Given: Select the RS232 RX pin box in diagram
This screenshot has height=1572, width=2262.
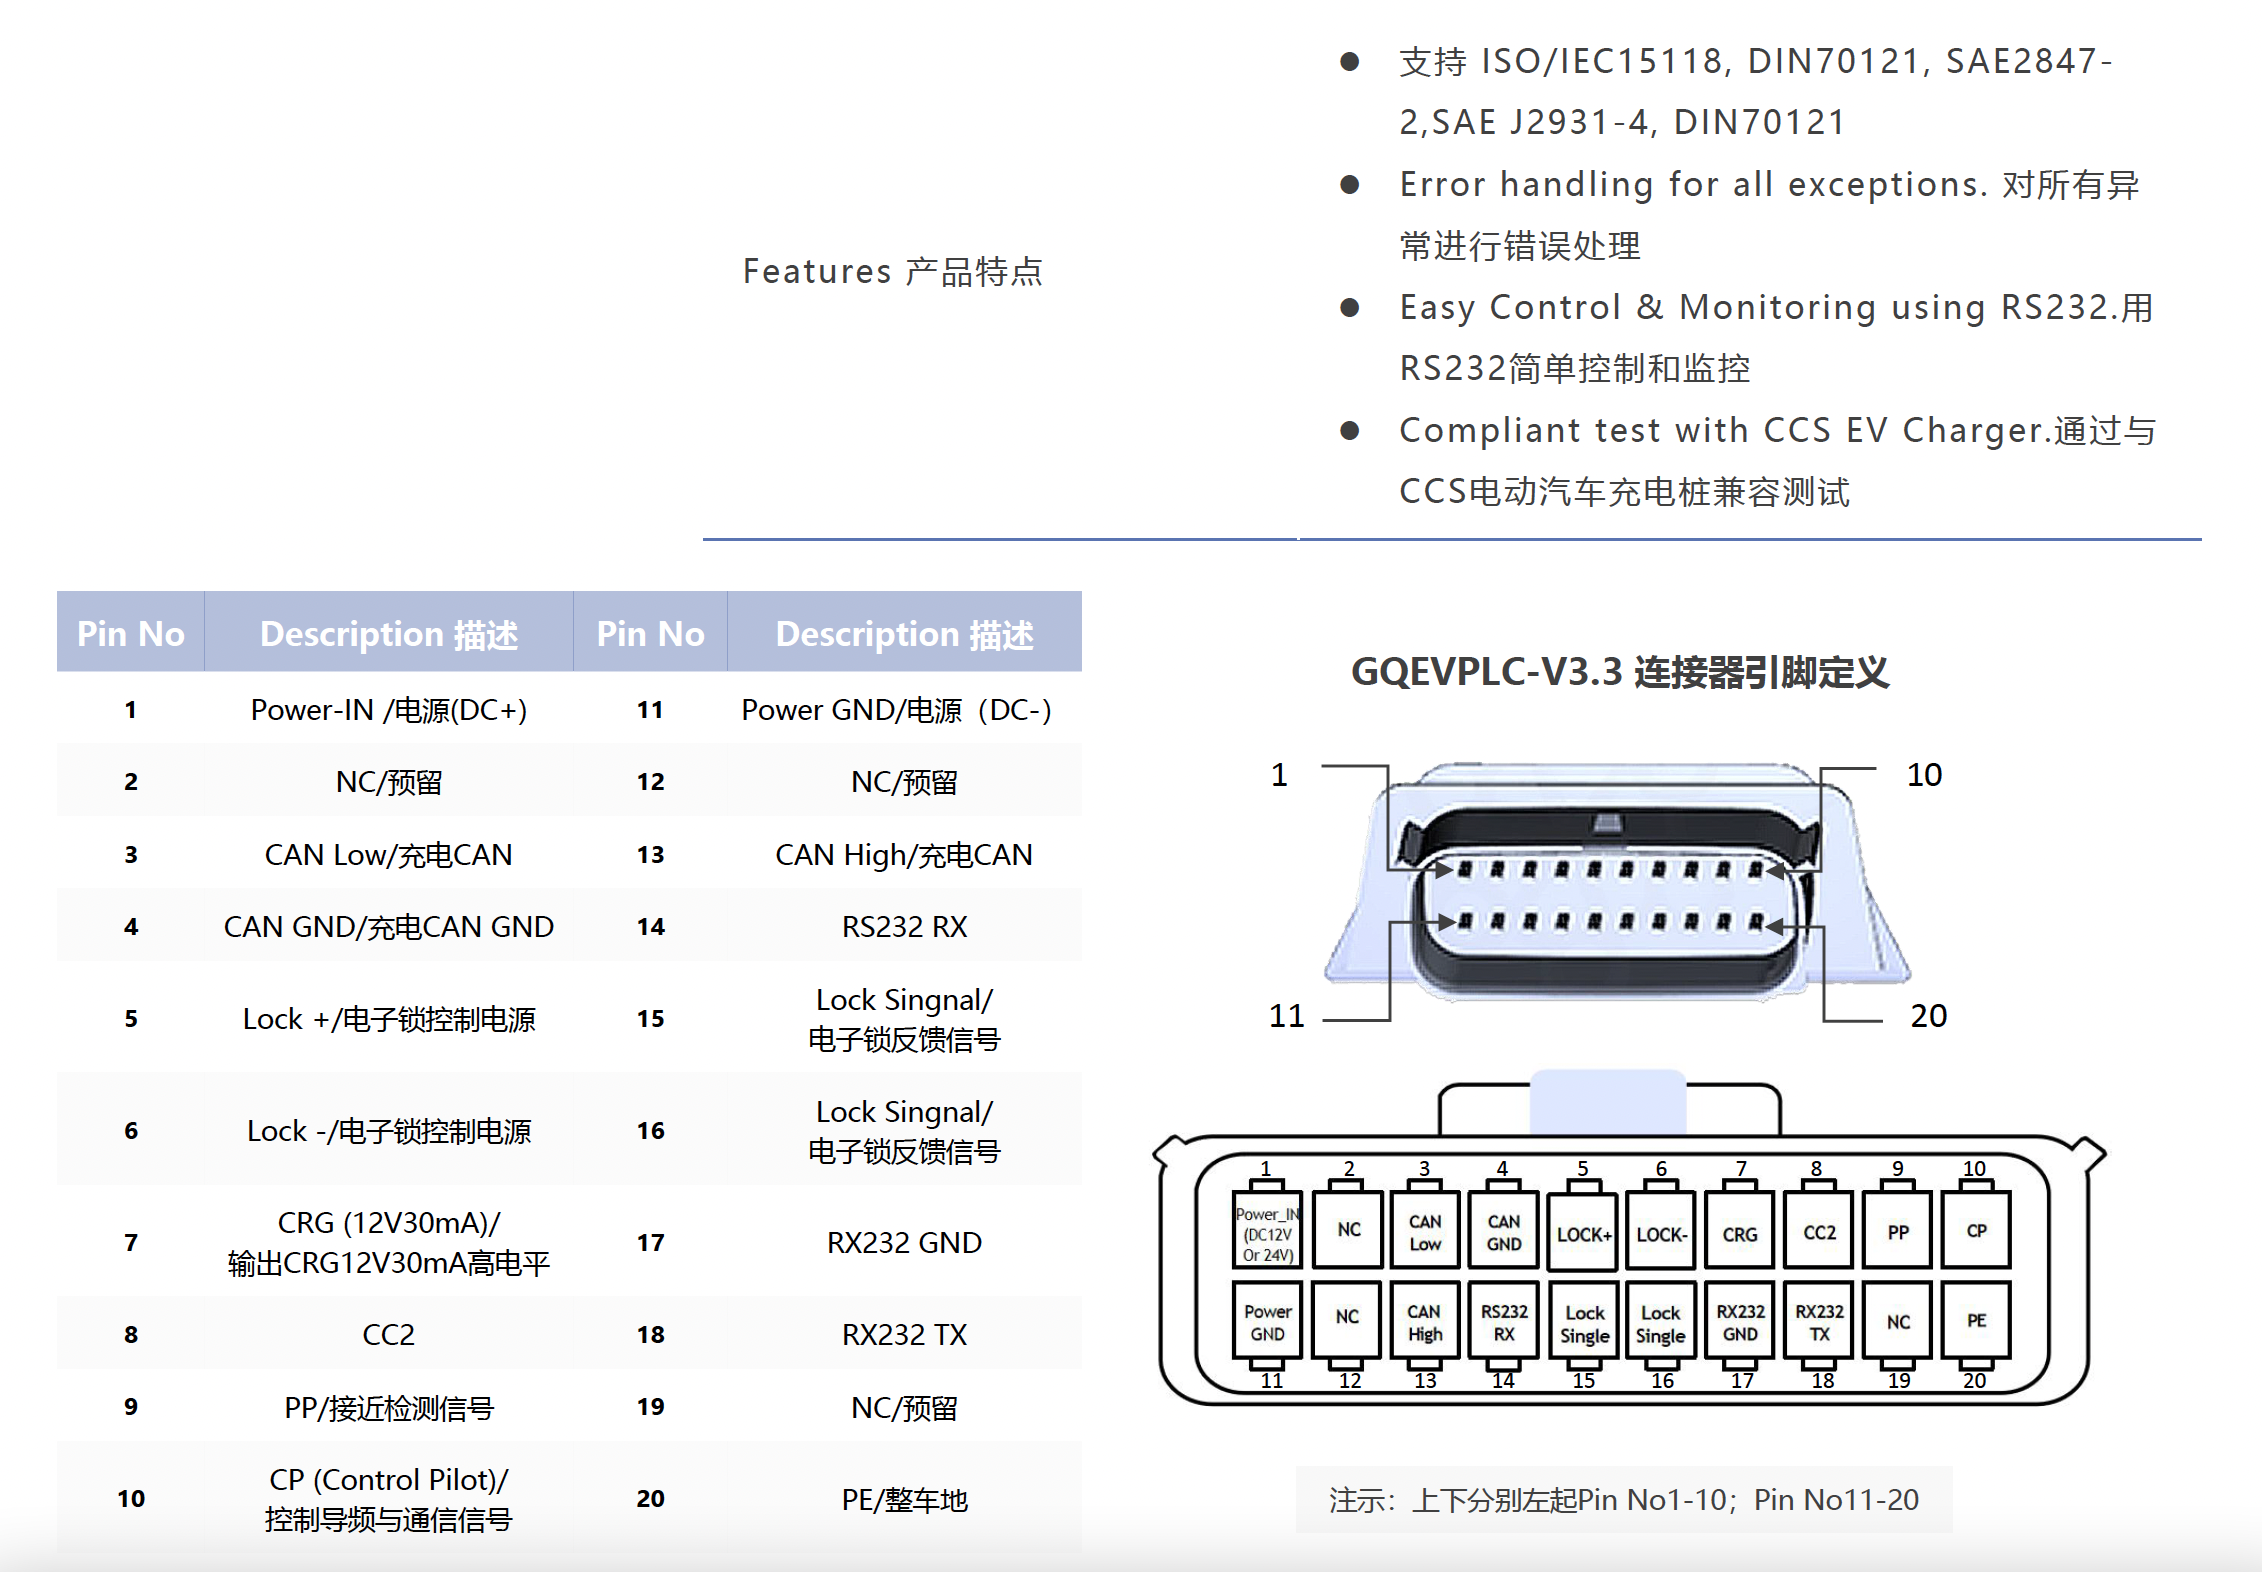Looking at the screenshot, I should (x=1504, y=1322).
